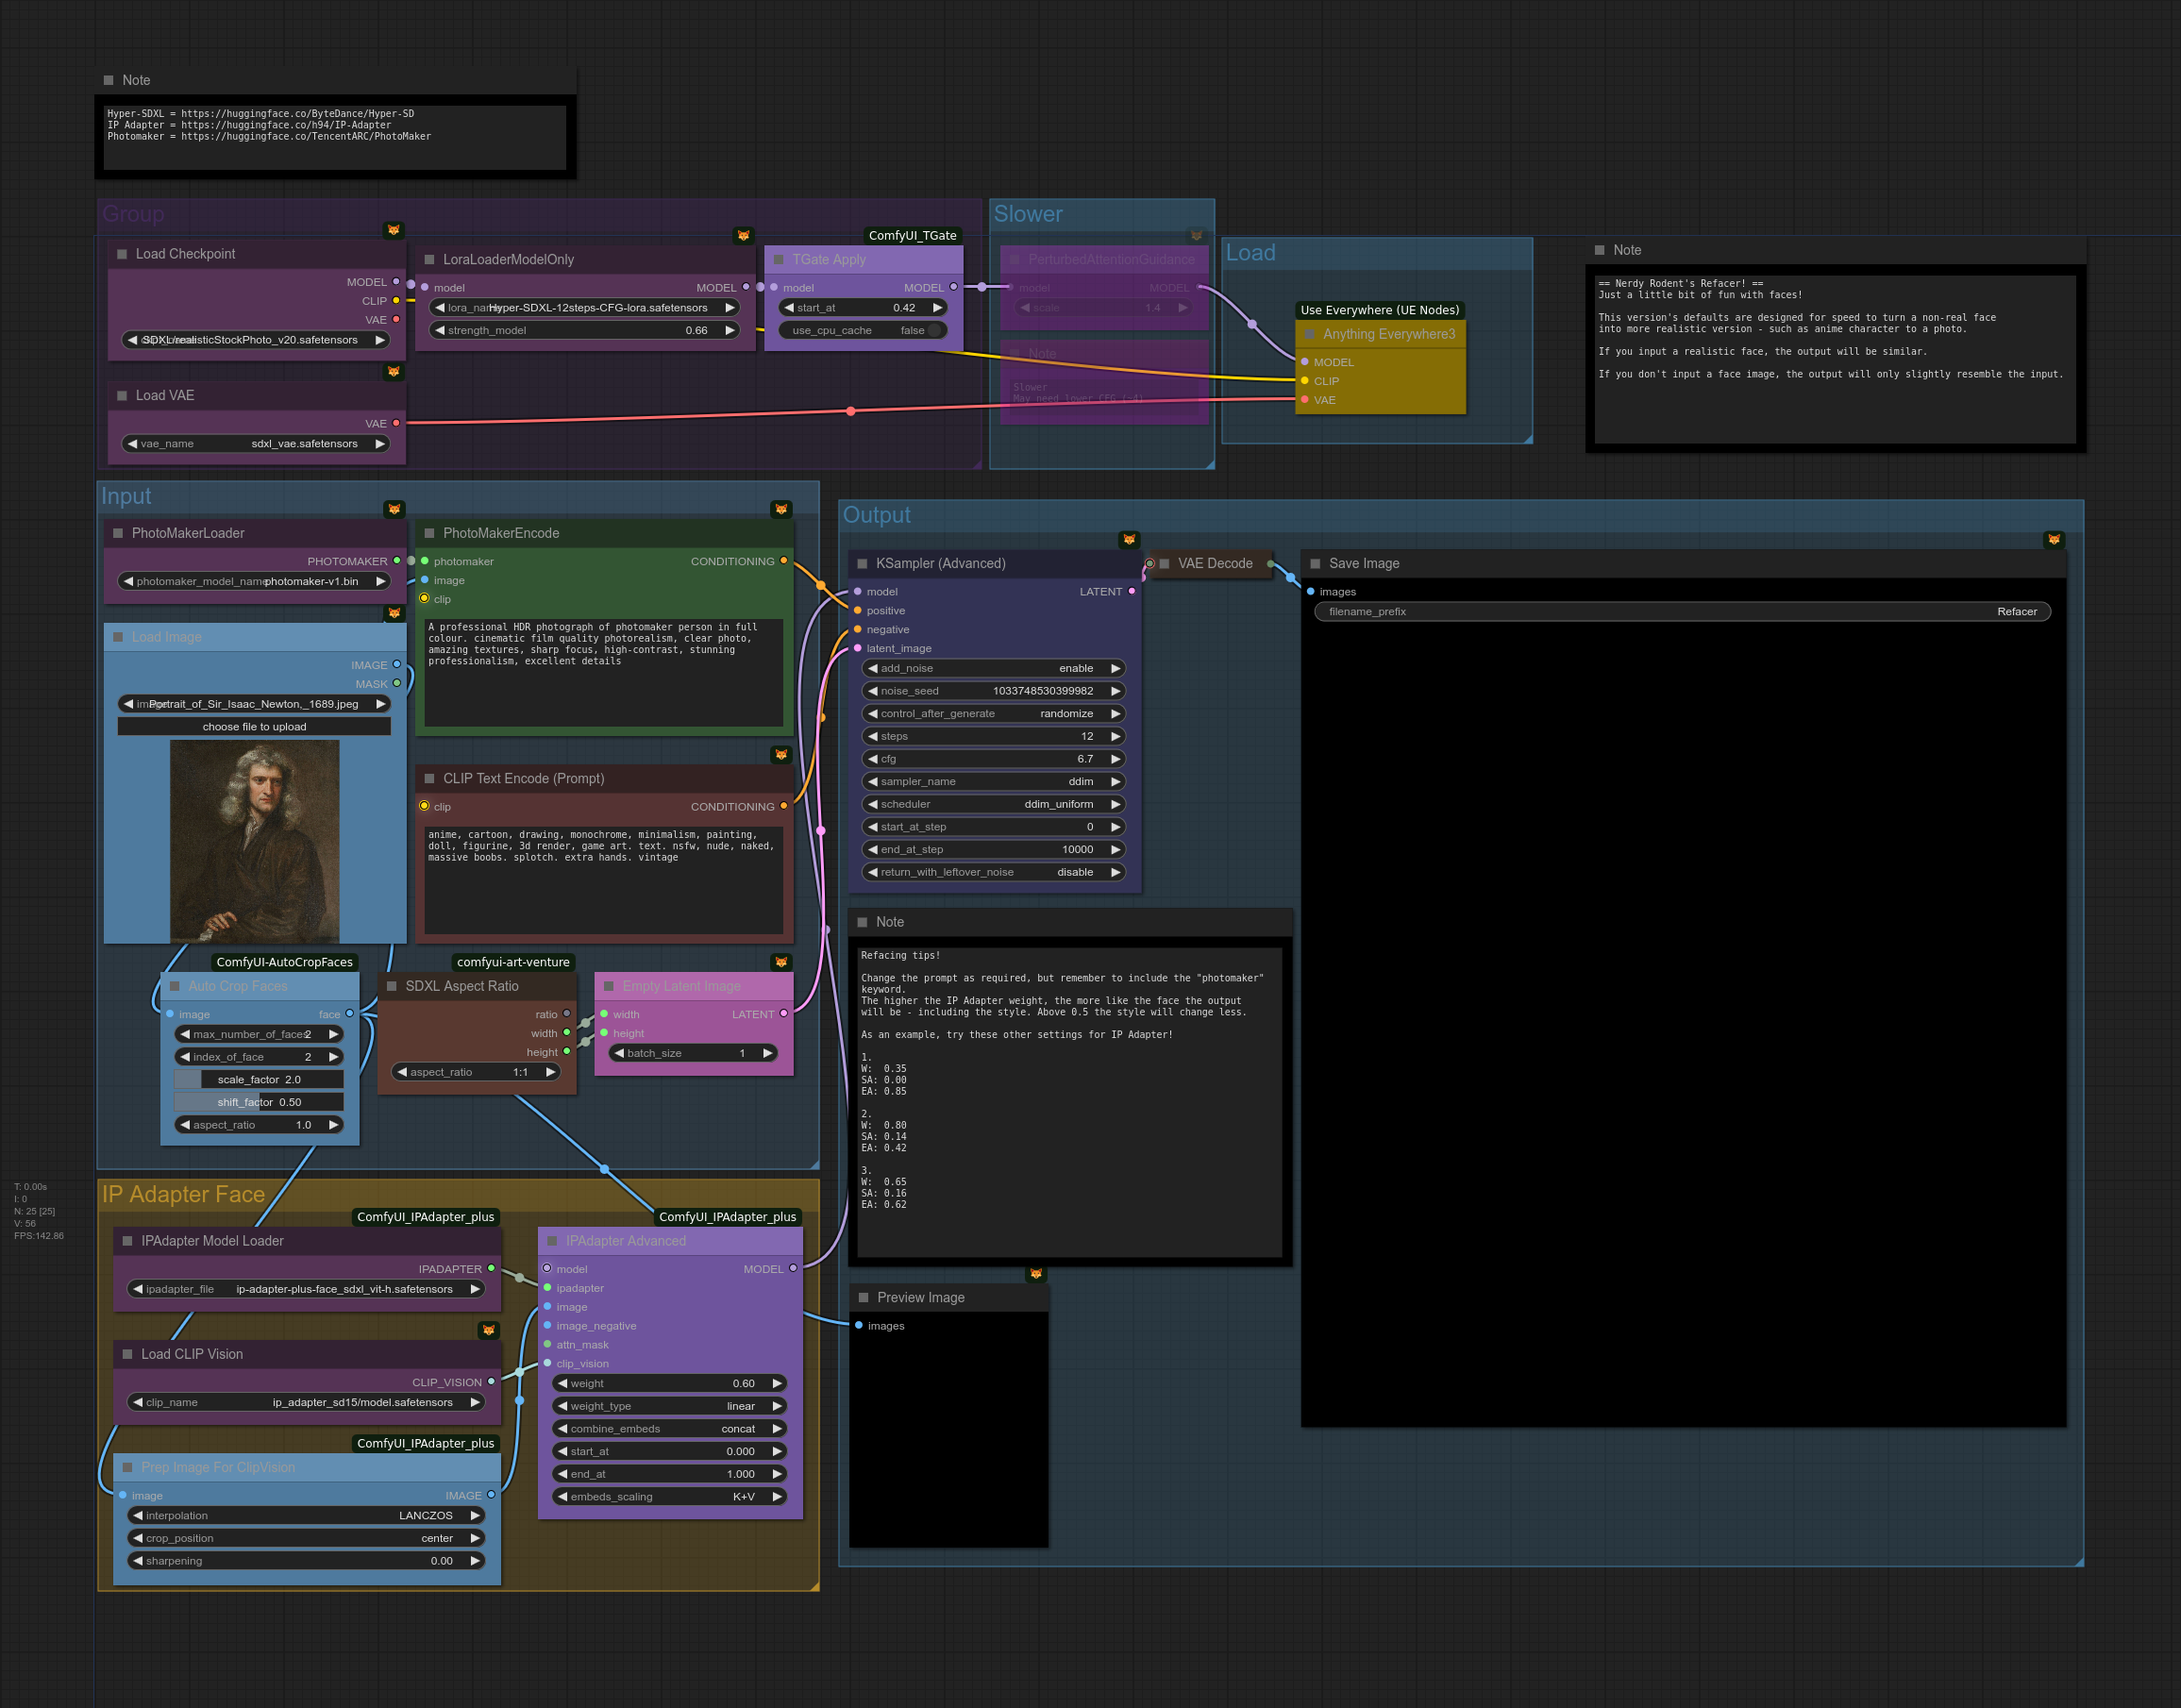Click fox badge icon above KSampler node
Viewport: 2181px width, 1708px height.
1129,540
